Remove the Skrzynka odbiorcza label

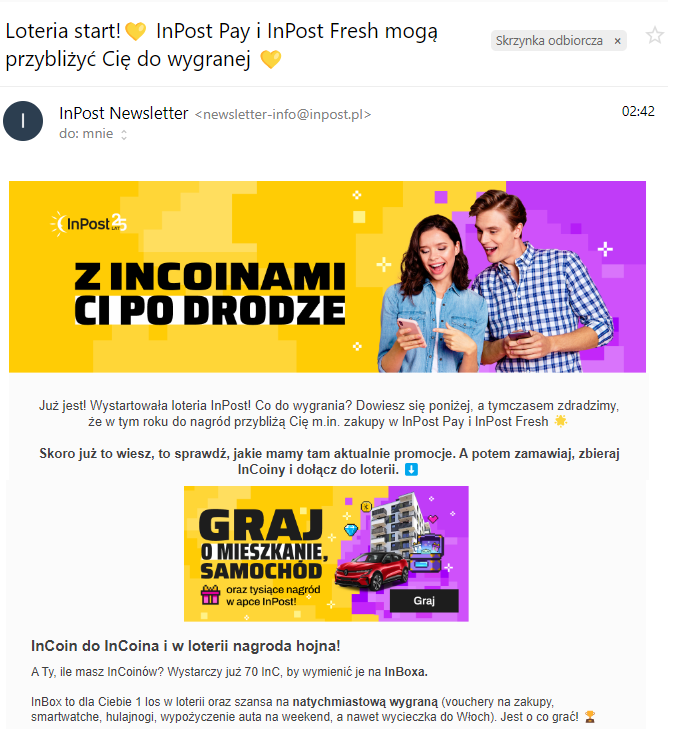617,41
